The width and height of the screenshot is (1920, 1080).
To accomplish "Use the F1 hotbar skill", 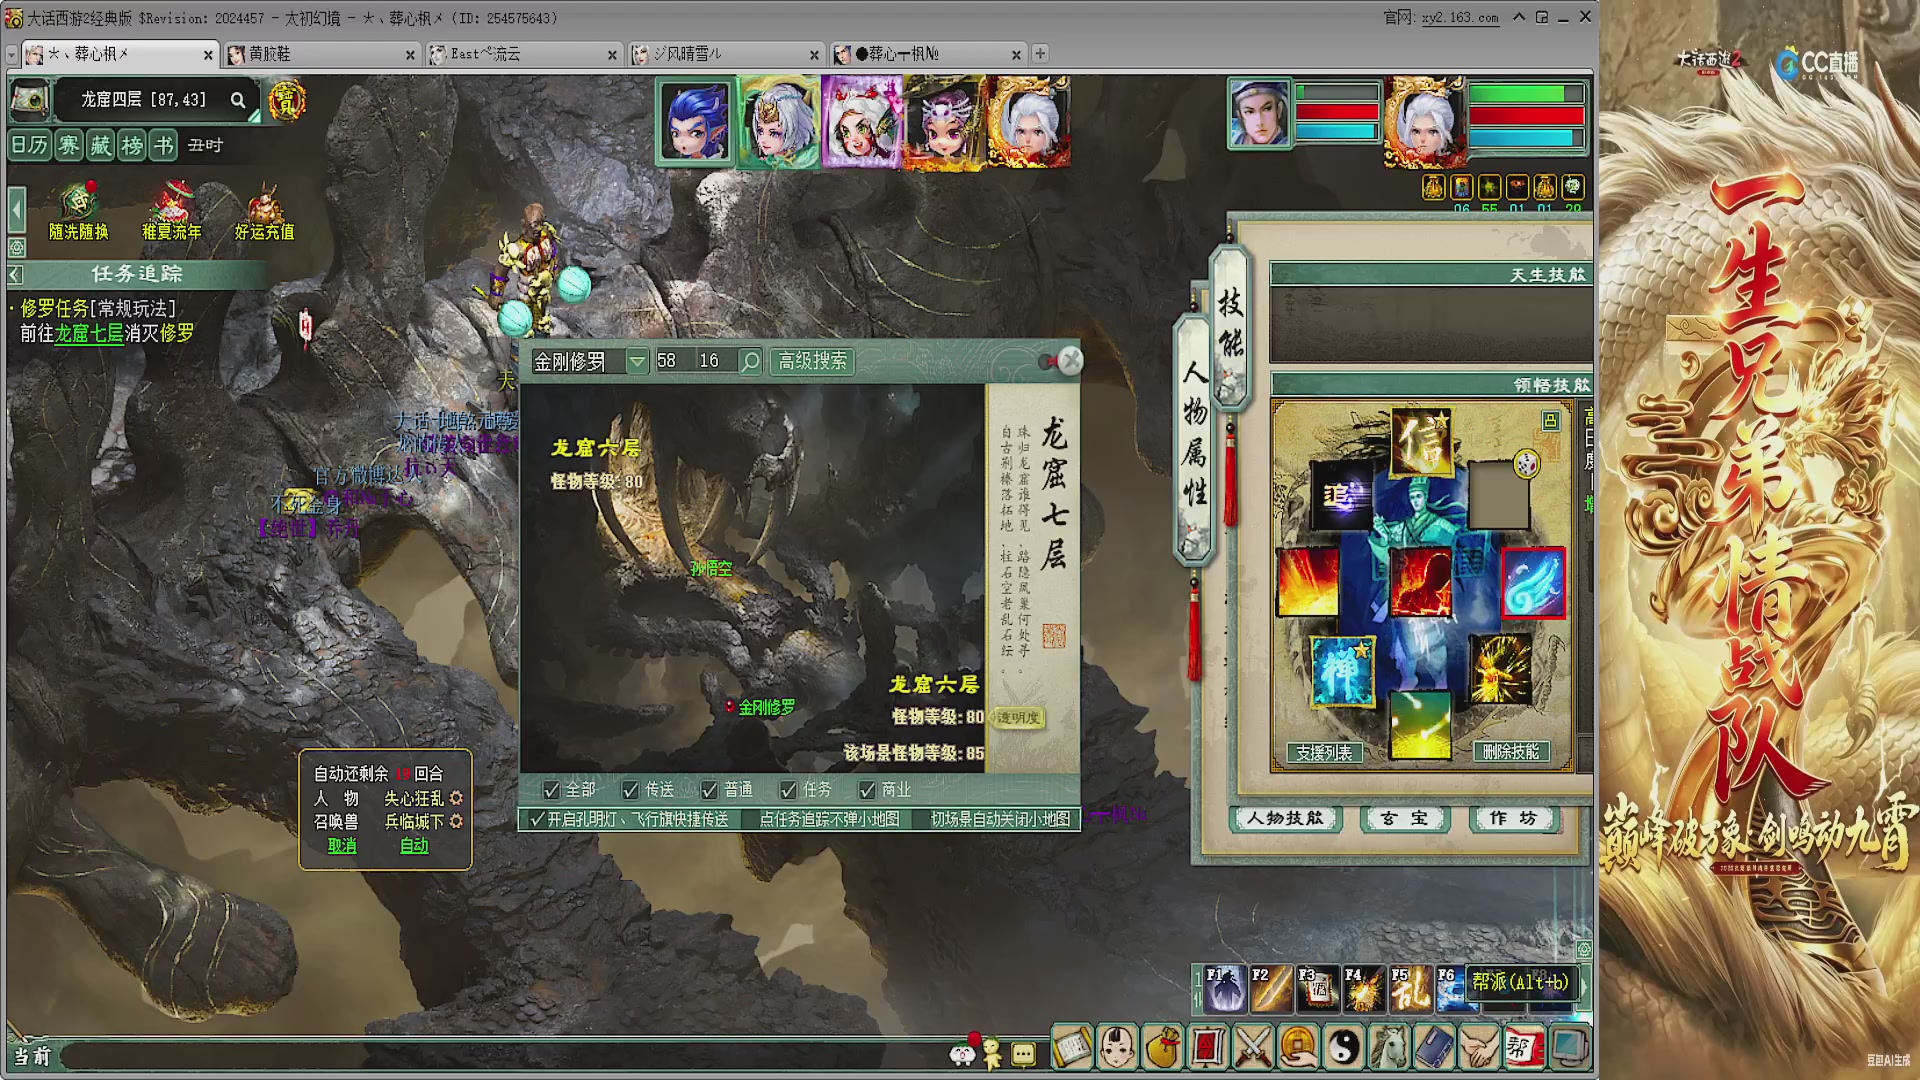I will pyautogui.click(x=1224, y=989).
